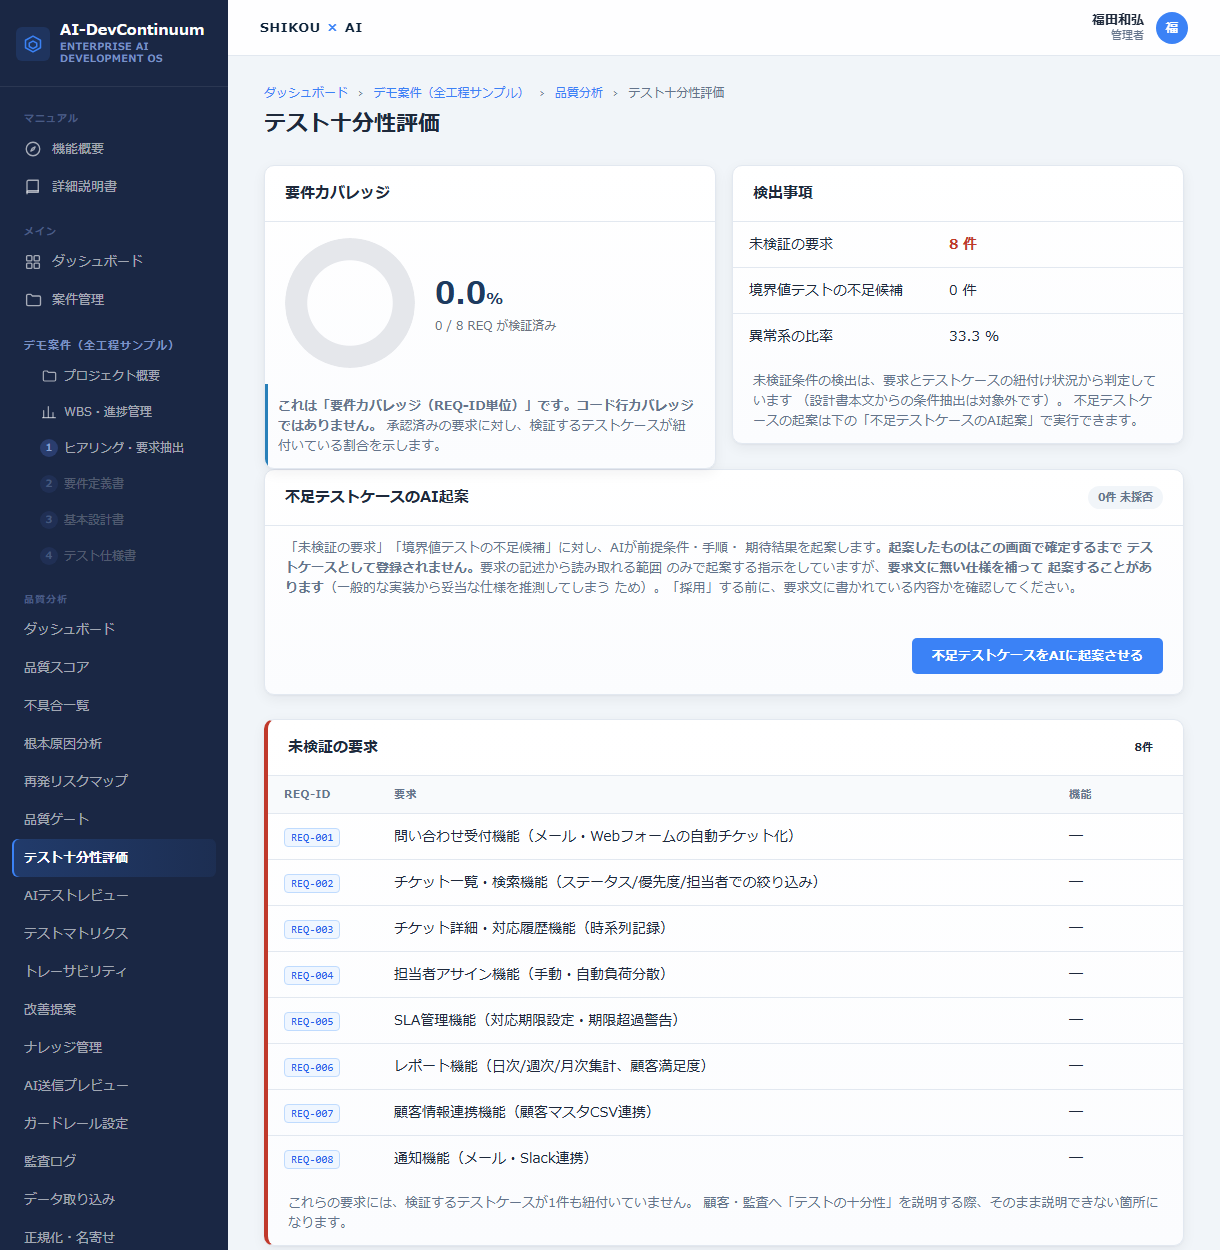Click the folder icon beside 案件管理

click(33, 300)
